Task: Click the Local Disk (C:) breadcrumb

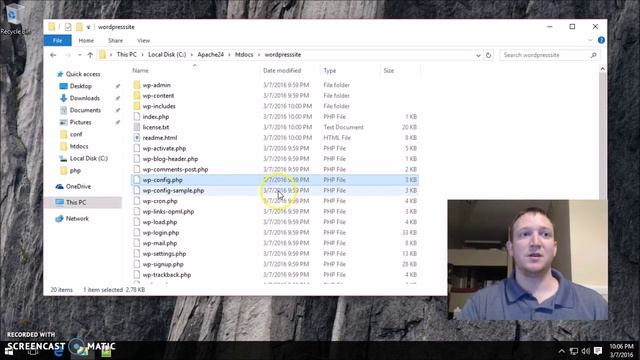Action: coord(167,55)
